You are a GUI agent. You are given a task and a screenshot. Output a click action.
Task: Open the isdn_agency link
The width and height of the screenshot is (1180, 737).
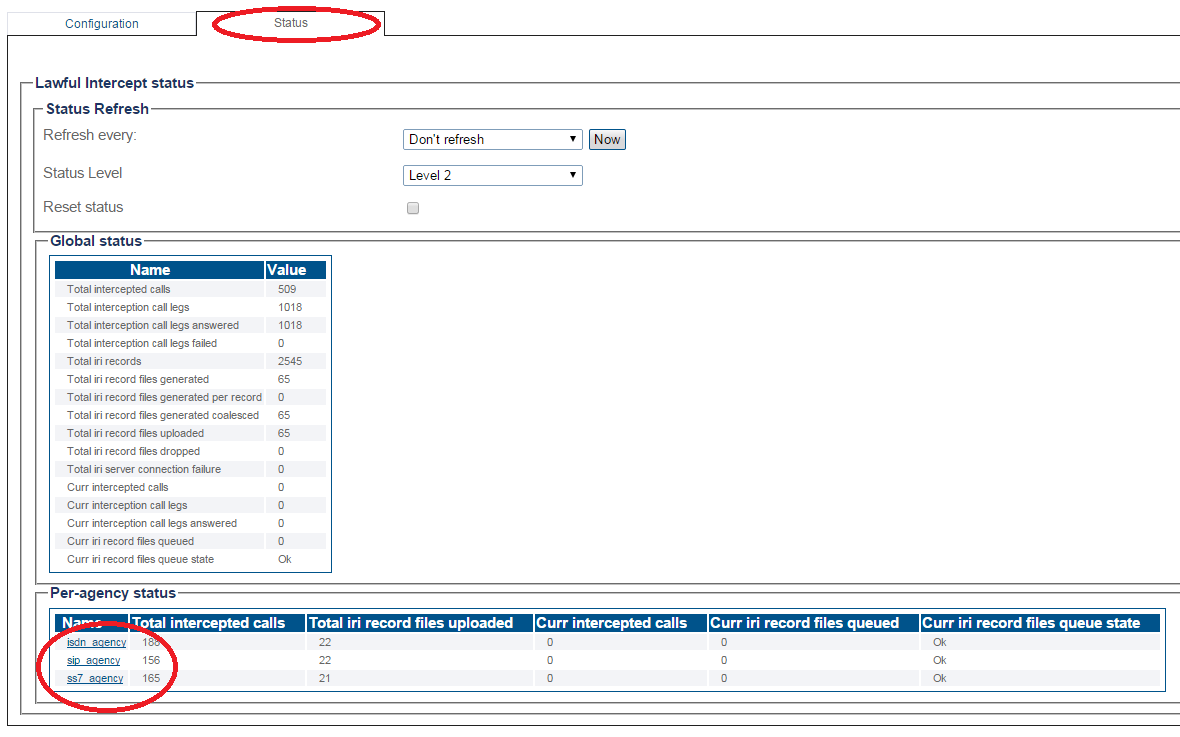pyautogui.click(x=96, y=642)
